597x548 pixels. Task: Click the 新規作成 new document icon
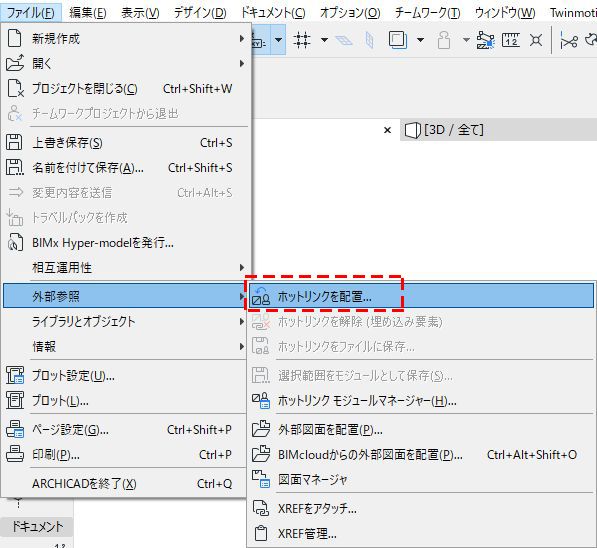coord(15,38)
